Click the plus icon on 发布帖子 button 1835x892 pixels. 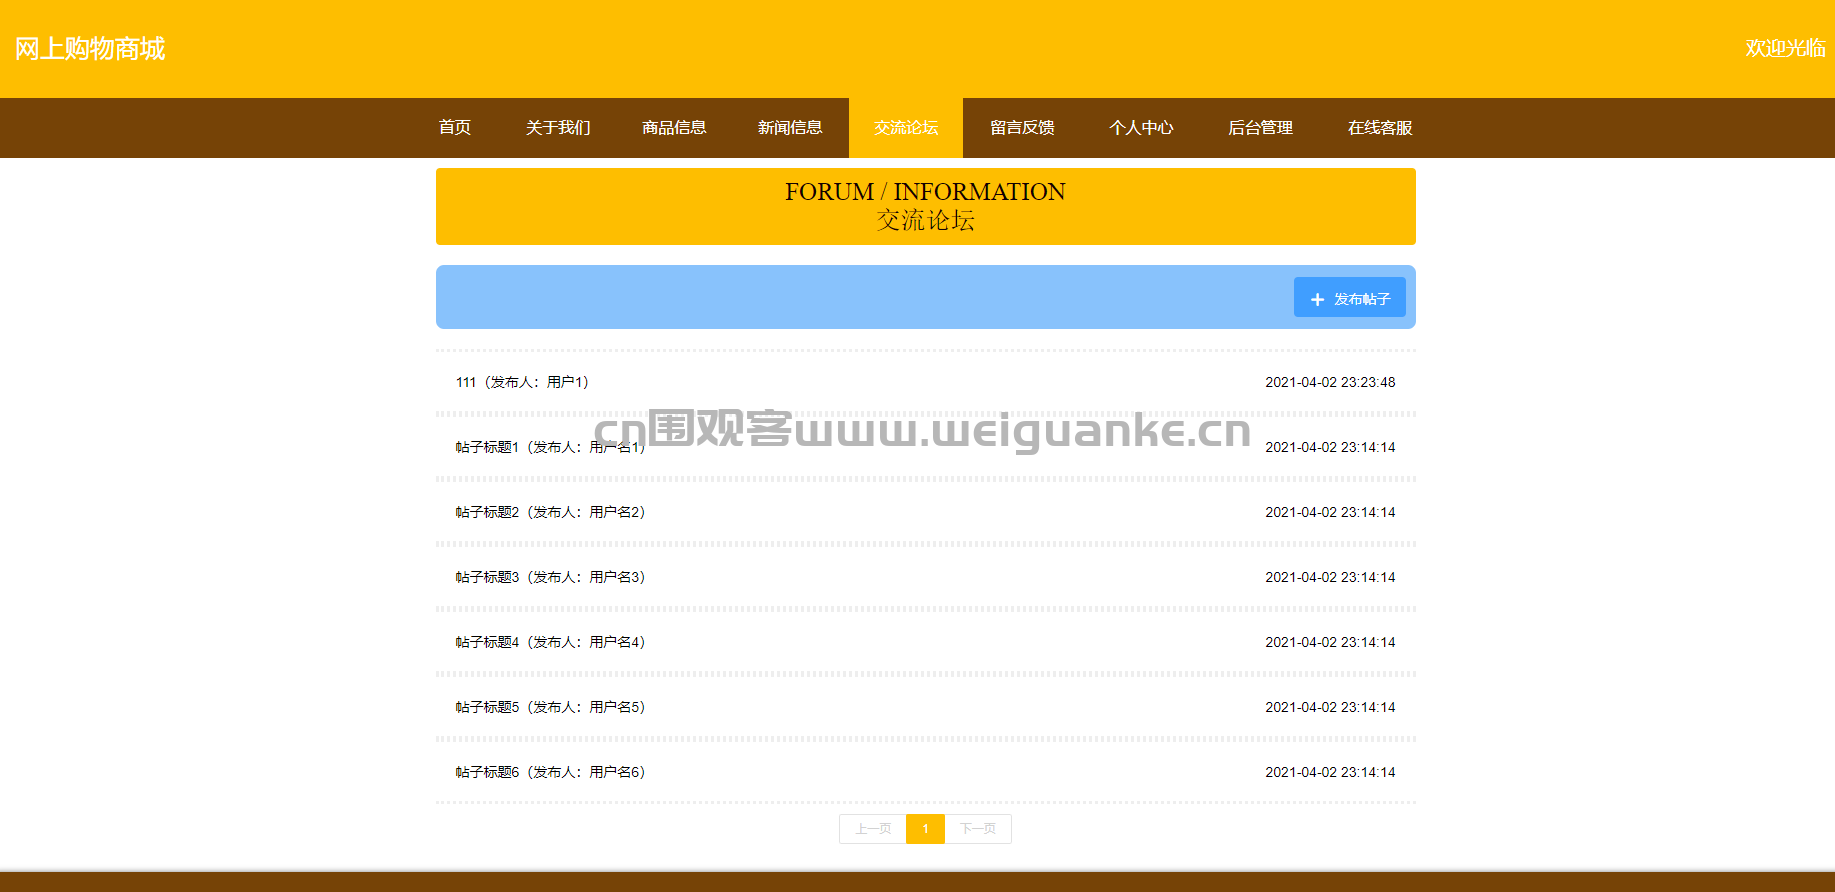1317,299
